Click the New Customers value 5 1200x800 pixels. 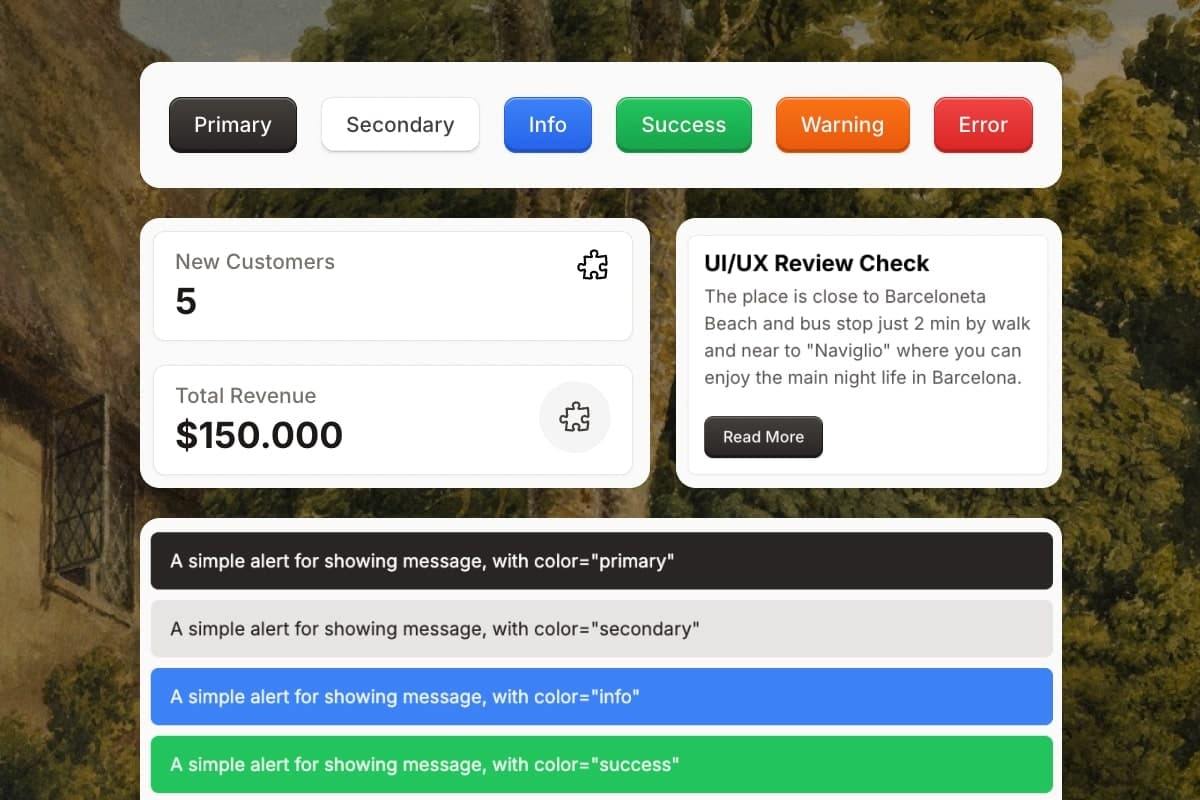tap(186, 301)
